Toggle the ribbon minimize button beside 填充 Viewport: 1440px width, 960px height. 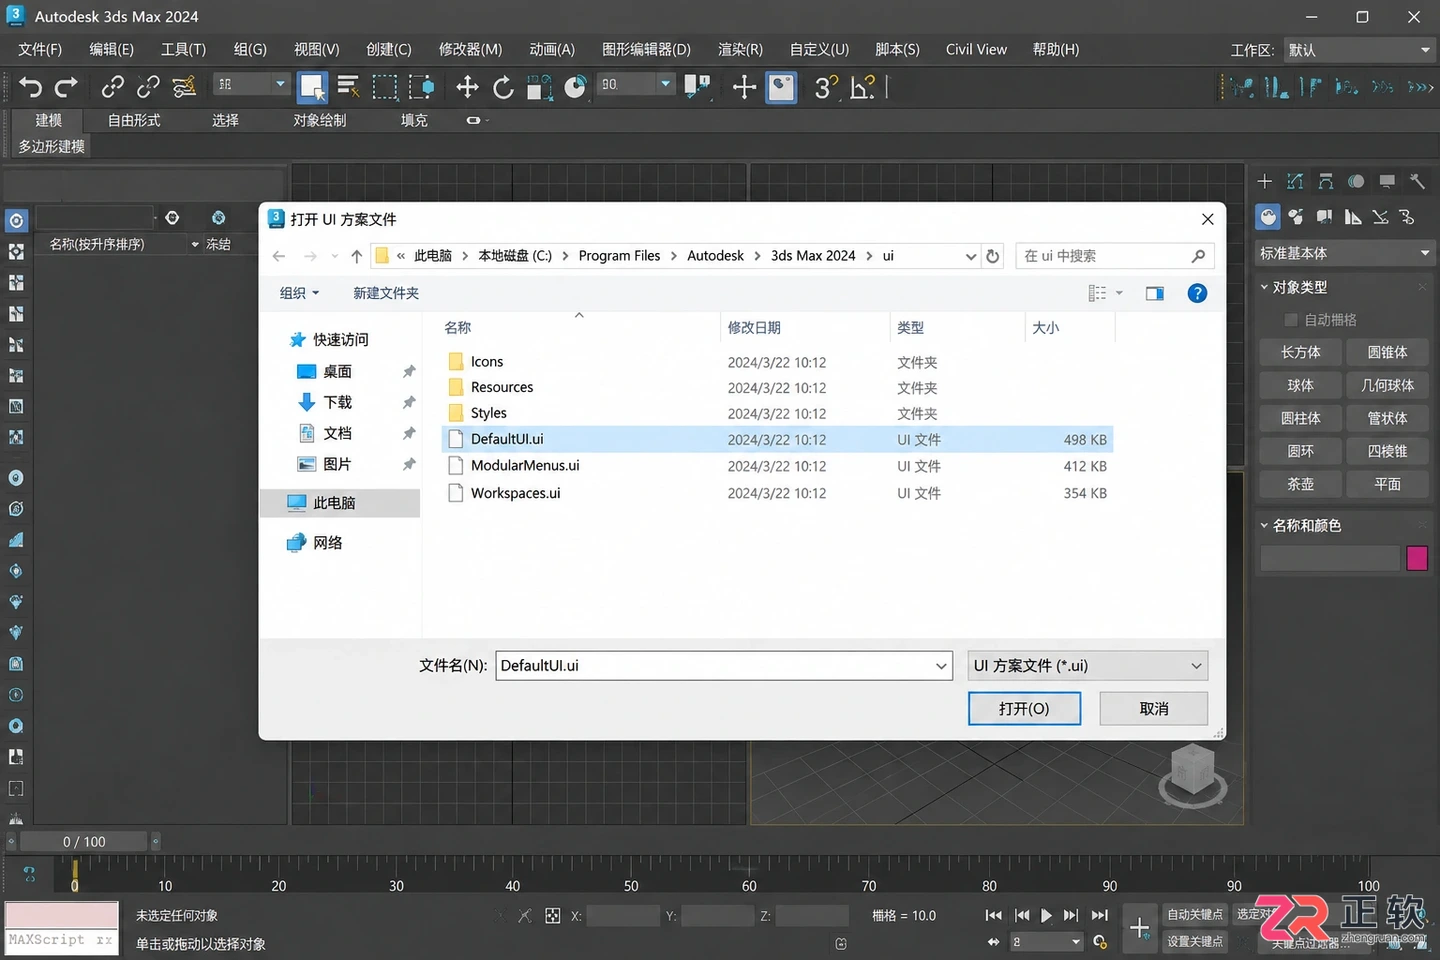474,120
